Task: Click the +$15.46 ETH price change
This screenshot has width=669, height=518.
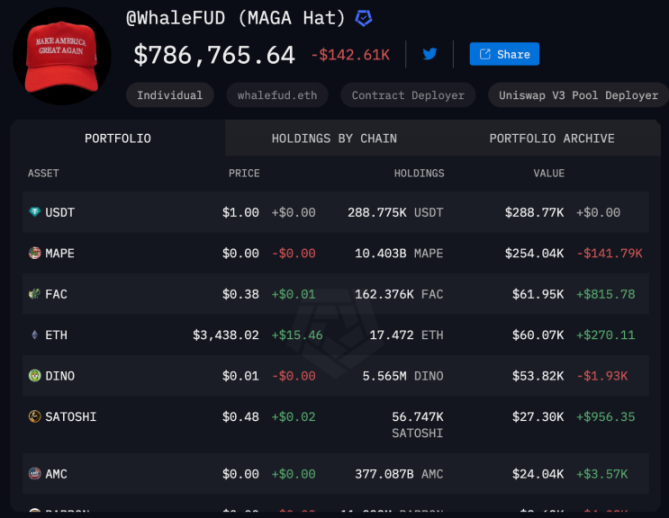Action: (297, 335)
